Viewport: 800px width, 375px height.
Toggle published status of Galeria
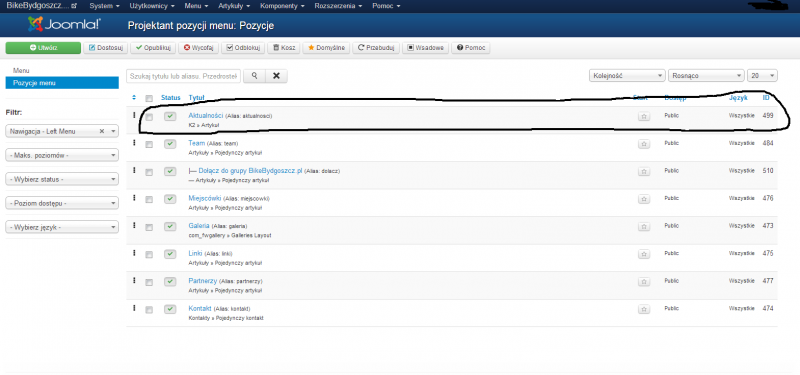170,227
